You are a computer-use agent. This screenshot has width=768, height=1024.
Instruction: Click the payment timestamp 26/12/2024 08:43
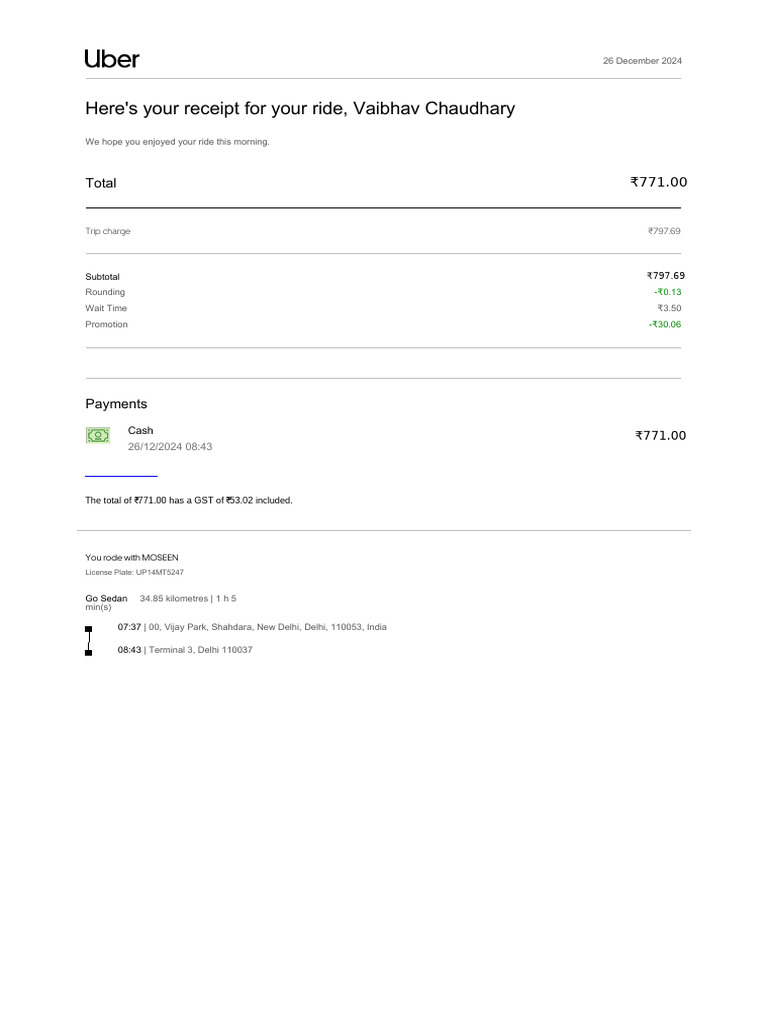(x=170, y=447)
